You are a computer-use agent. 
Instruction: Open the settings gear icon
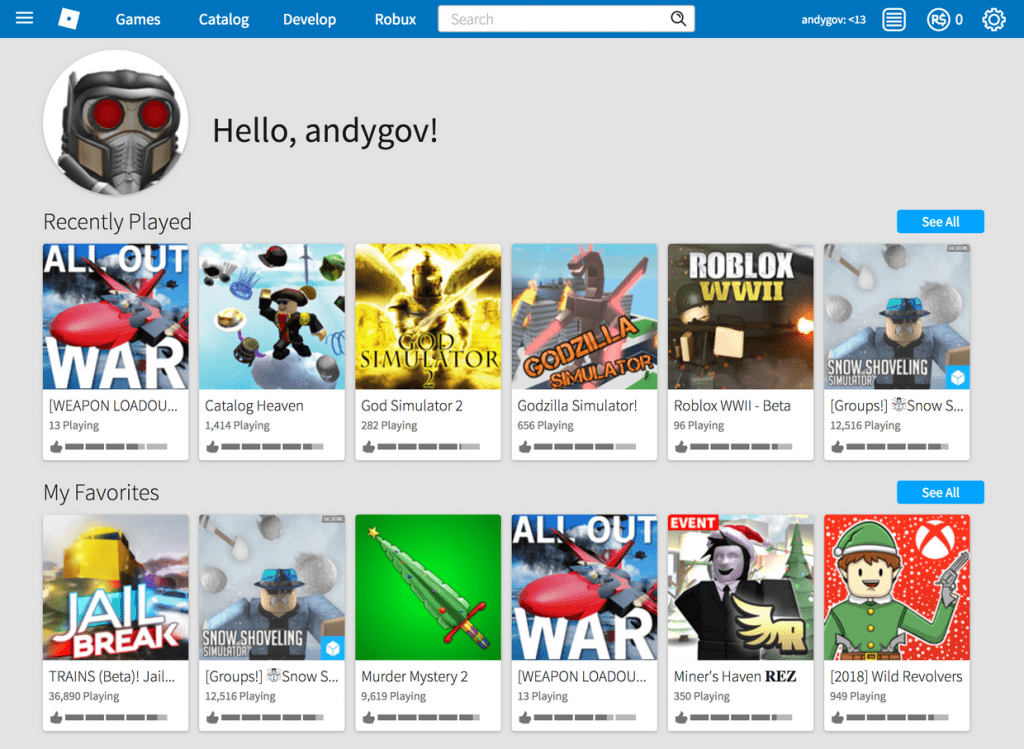coord(994,20)
